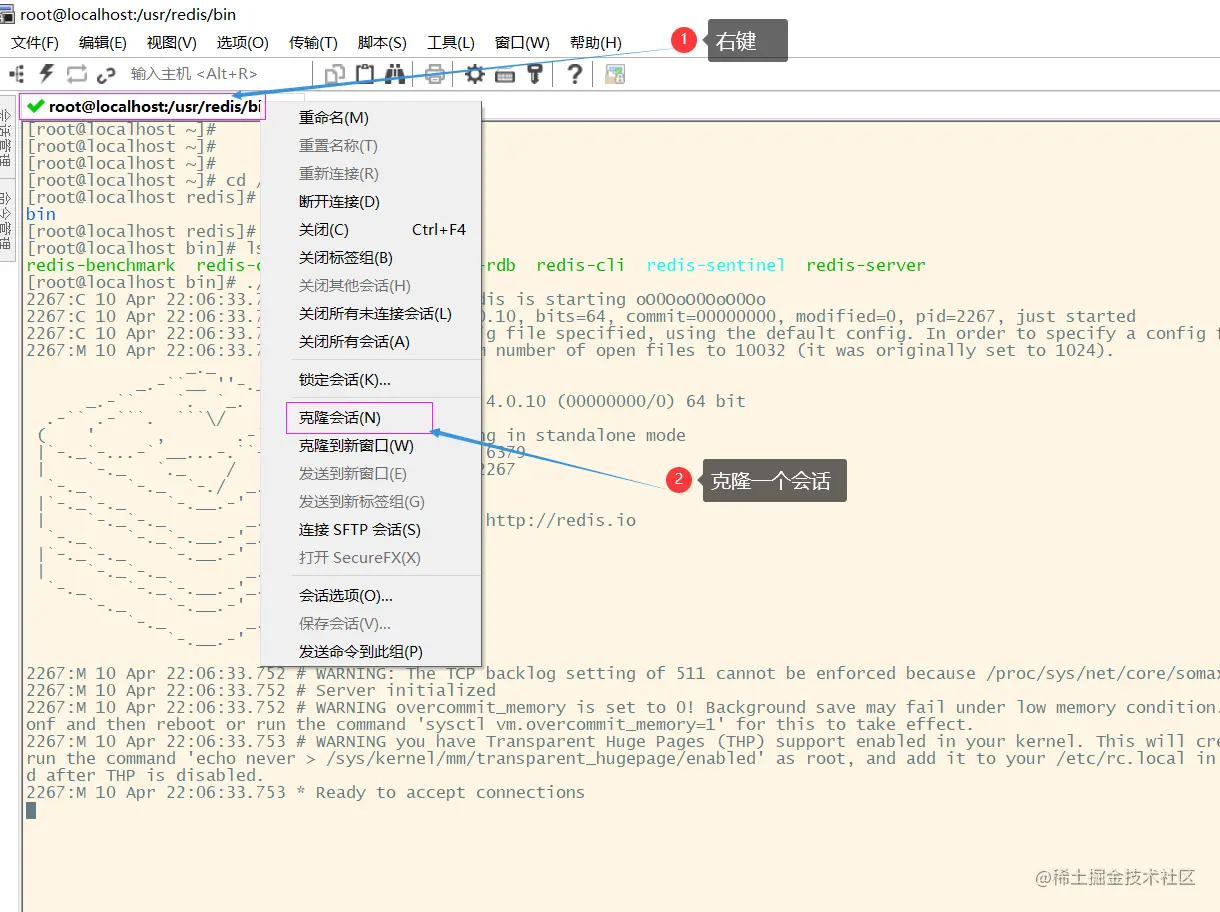Choose 克隆会话(N) menu entry

click(371, 418)
